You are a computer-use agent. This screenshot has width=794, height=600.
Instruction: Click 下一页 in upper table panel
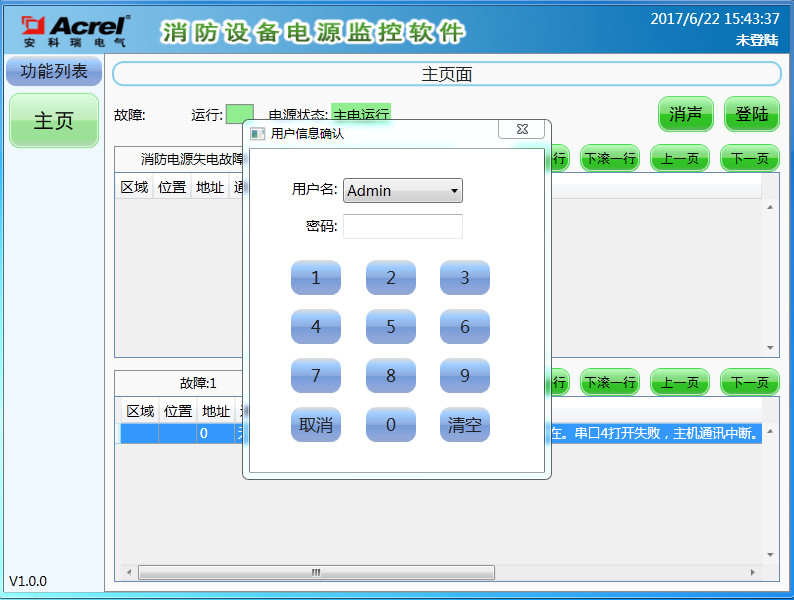click(749, 158)
